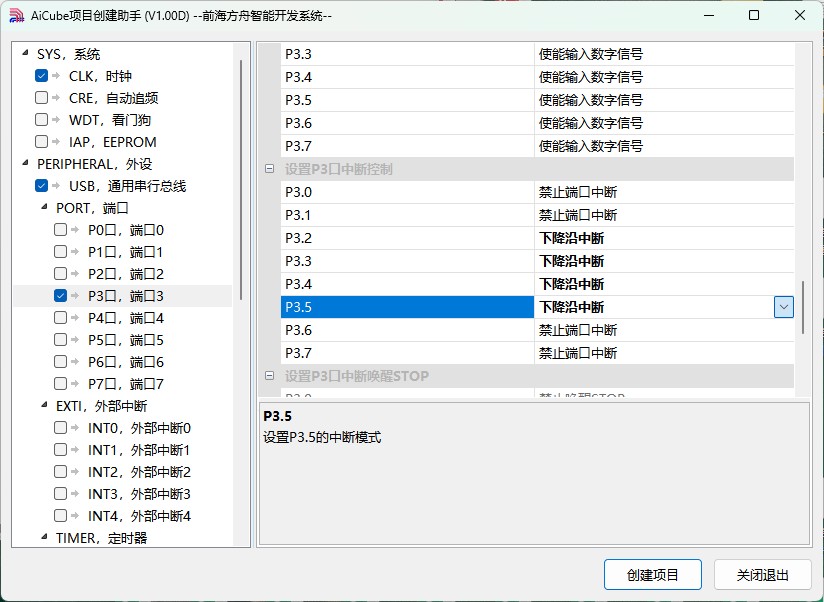
Task: Select the highlighted P3.5 interrupt row
Action: coord(537,307)
